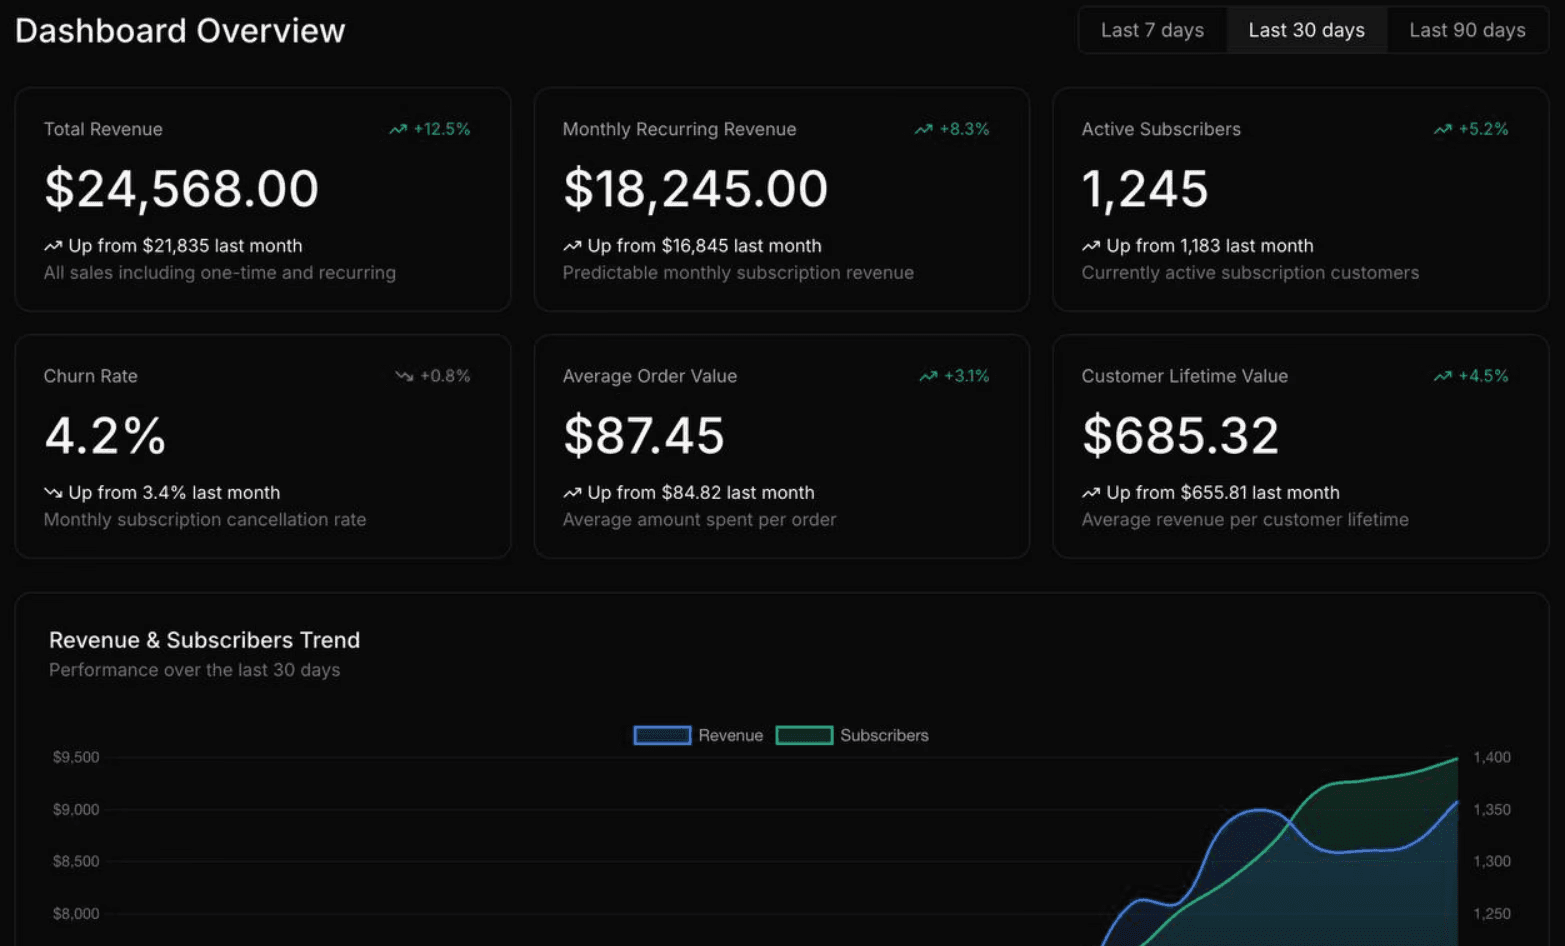Viewport: 1565px width, 946px height.
Task: Click the $8,000 left axis label
Action: [x=76, y=913]
